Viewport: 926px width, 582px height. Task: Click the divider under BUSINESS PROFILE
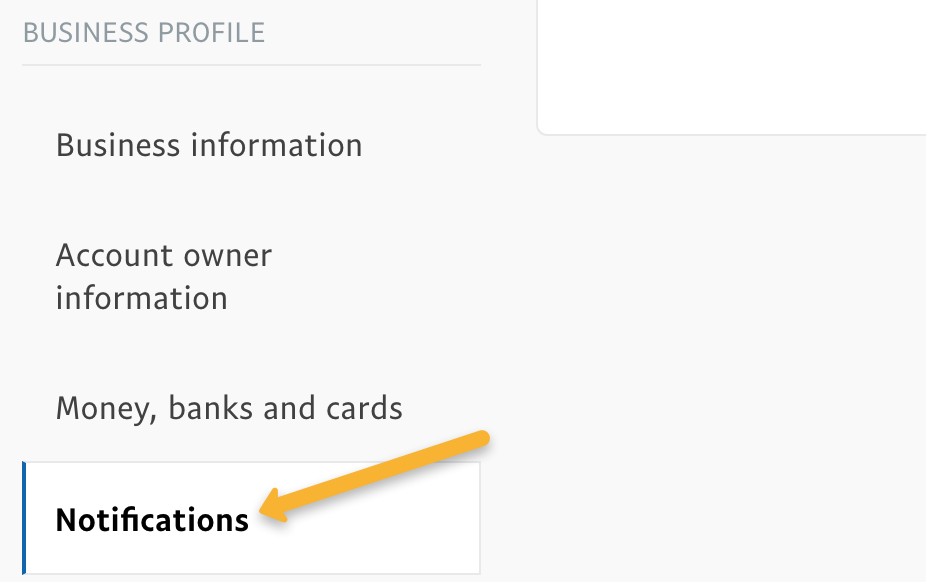[251, 65]
